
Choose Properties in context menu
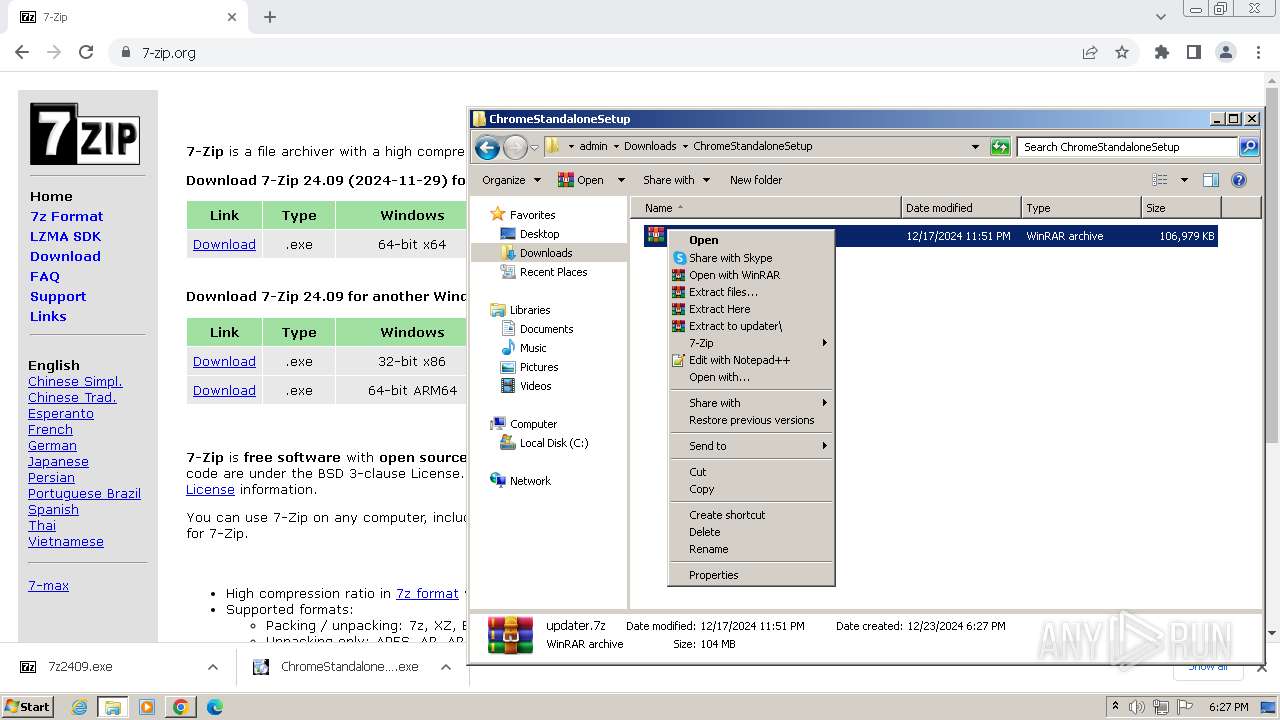[751, 575]
